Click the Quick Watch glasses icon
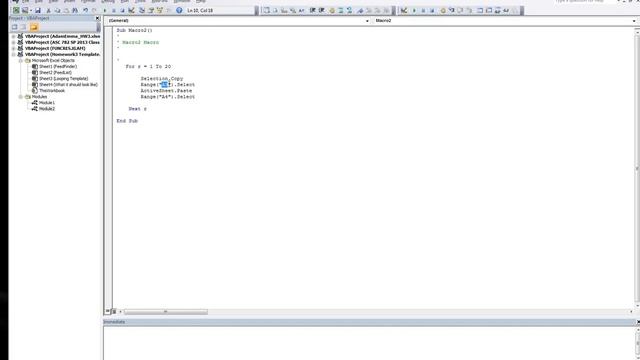Screen dimensions: 640x360 pyautogui.click(x=506, y=10)
